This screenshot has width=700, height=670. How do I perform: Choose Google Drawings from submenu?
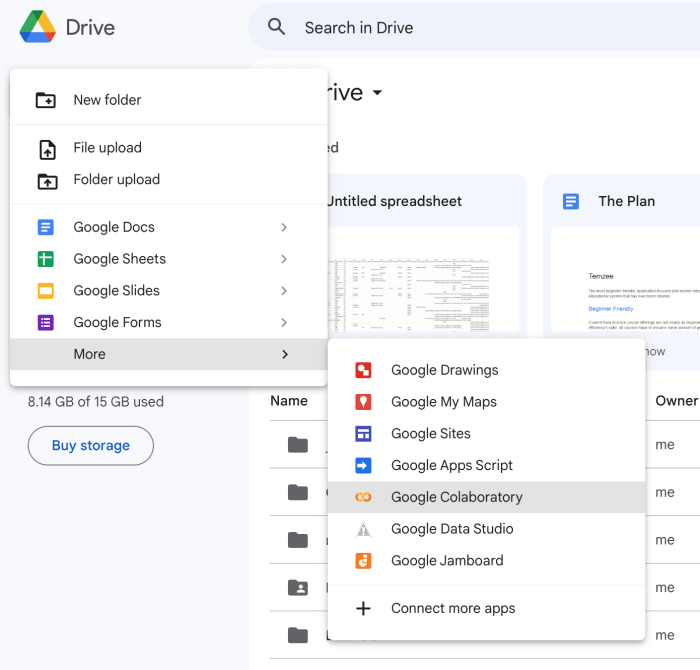click(486, 370)
